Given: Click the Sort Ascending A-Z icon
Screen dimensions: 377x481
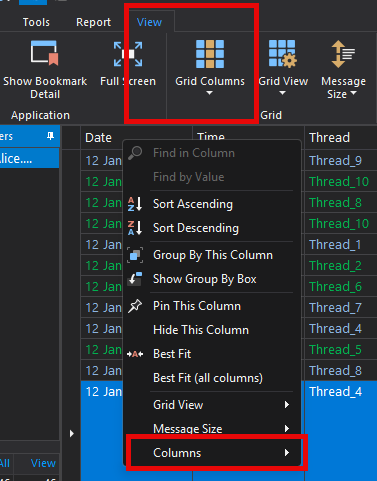Looking at the screenshot, I should click(x=135, y=204).
